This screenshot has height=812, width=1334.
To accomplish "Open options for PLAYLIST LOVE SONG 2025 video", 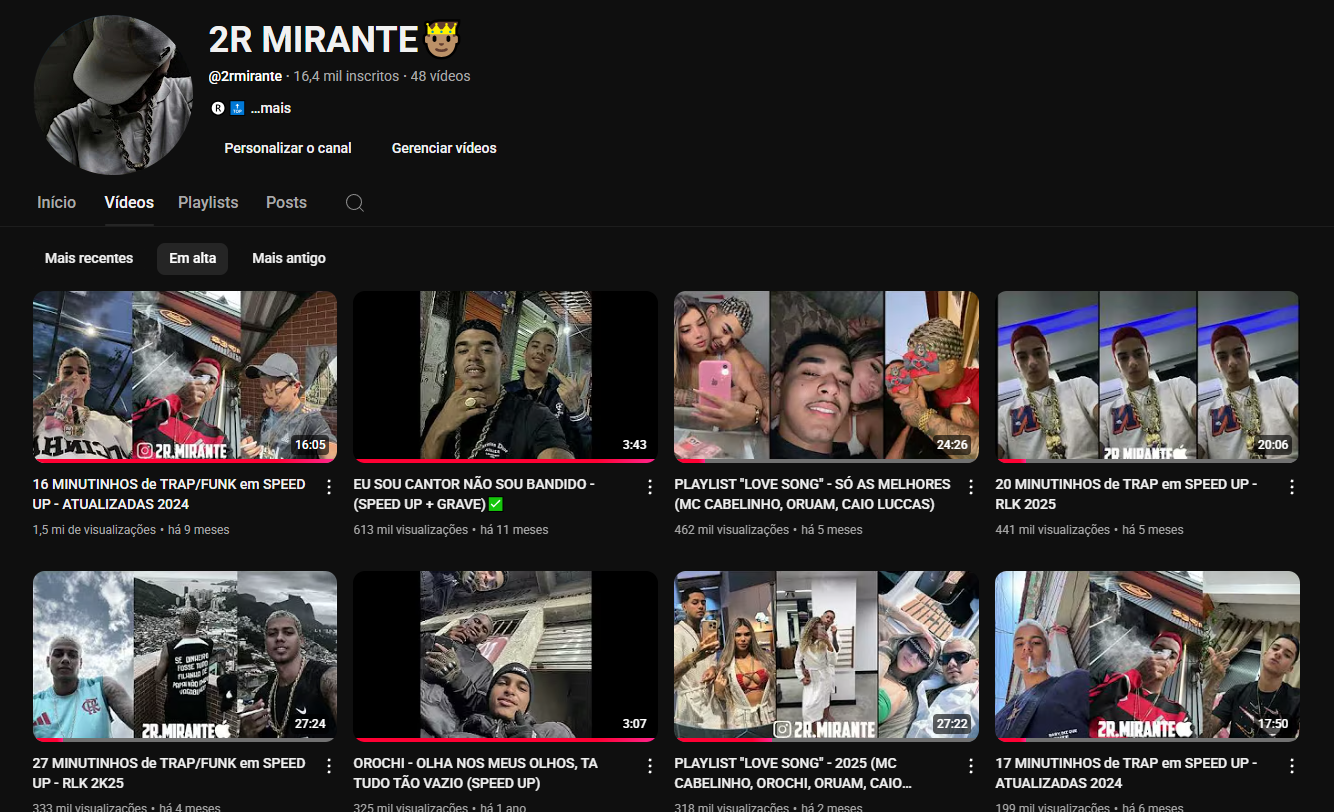I will coord(970,766).
